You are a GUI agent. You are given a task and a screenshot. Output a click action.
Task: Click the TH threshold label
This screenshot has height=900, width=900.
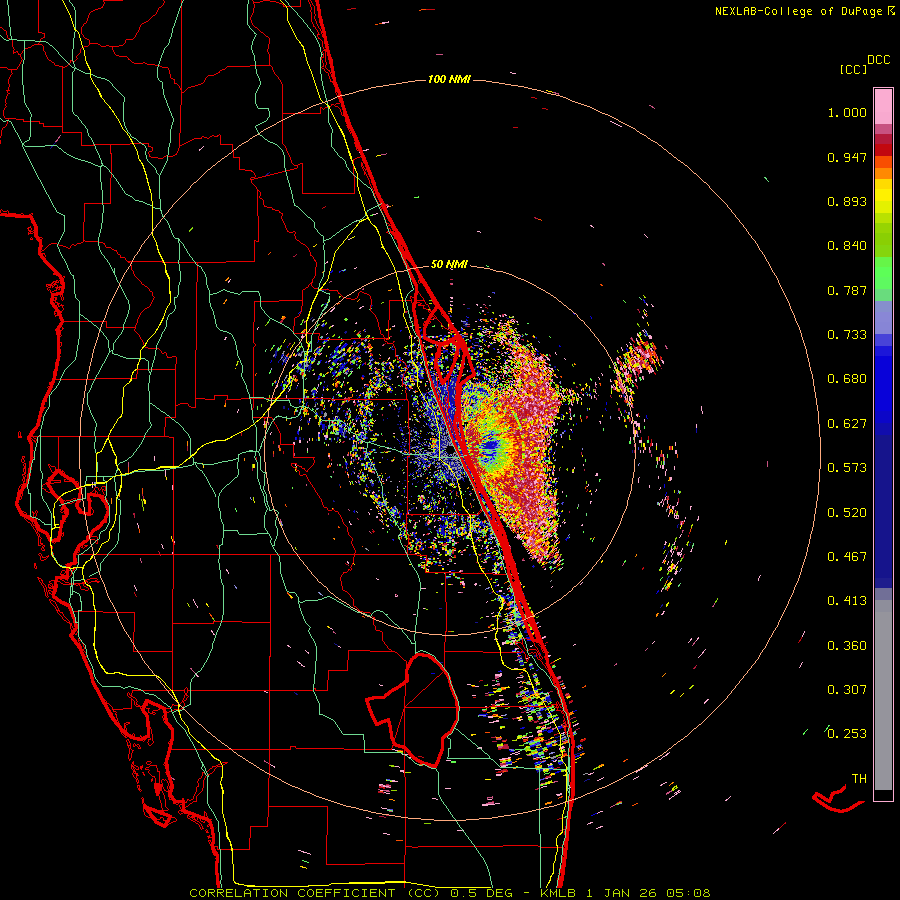(859, 779)
